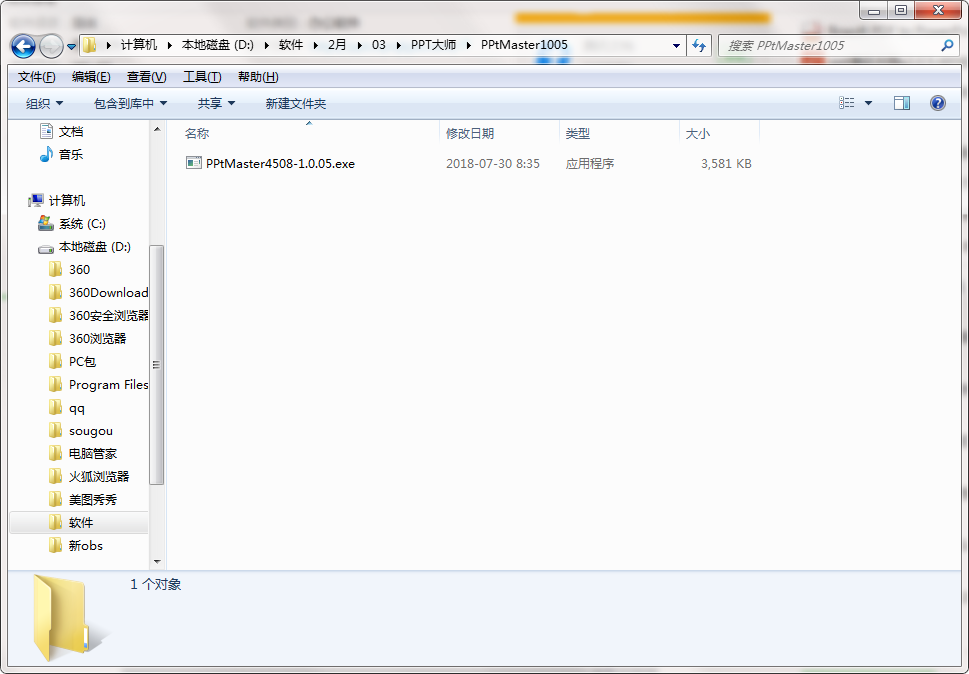Click the 本地磁盘 (D:) breadcrumb segment
Image resolution: width=969 pixels, height=674 pixels.
(x=218, y=45)
